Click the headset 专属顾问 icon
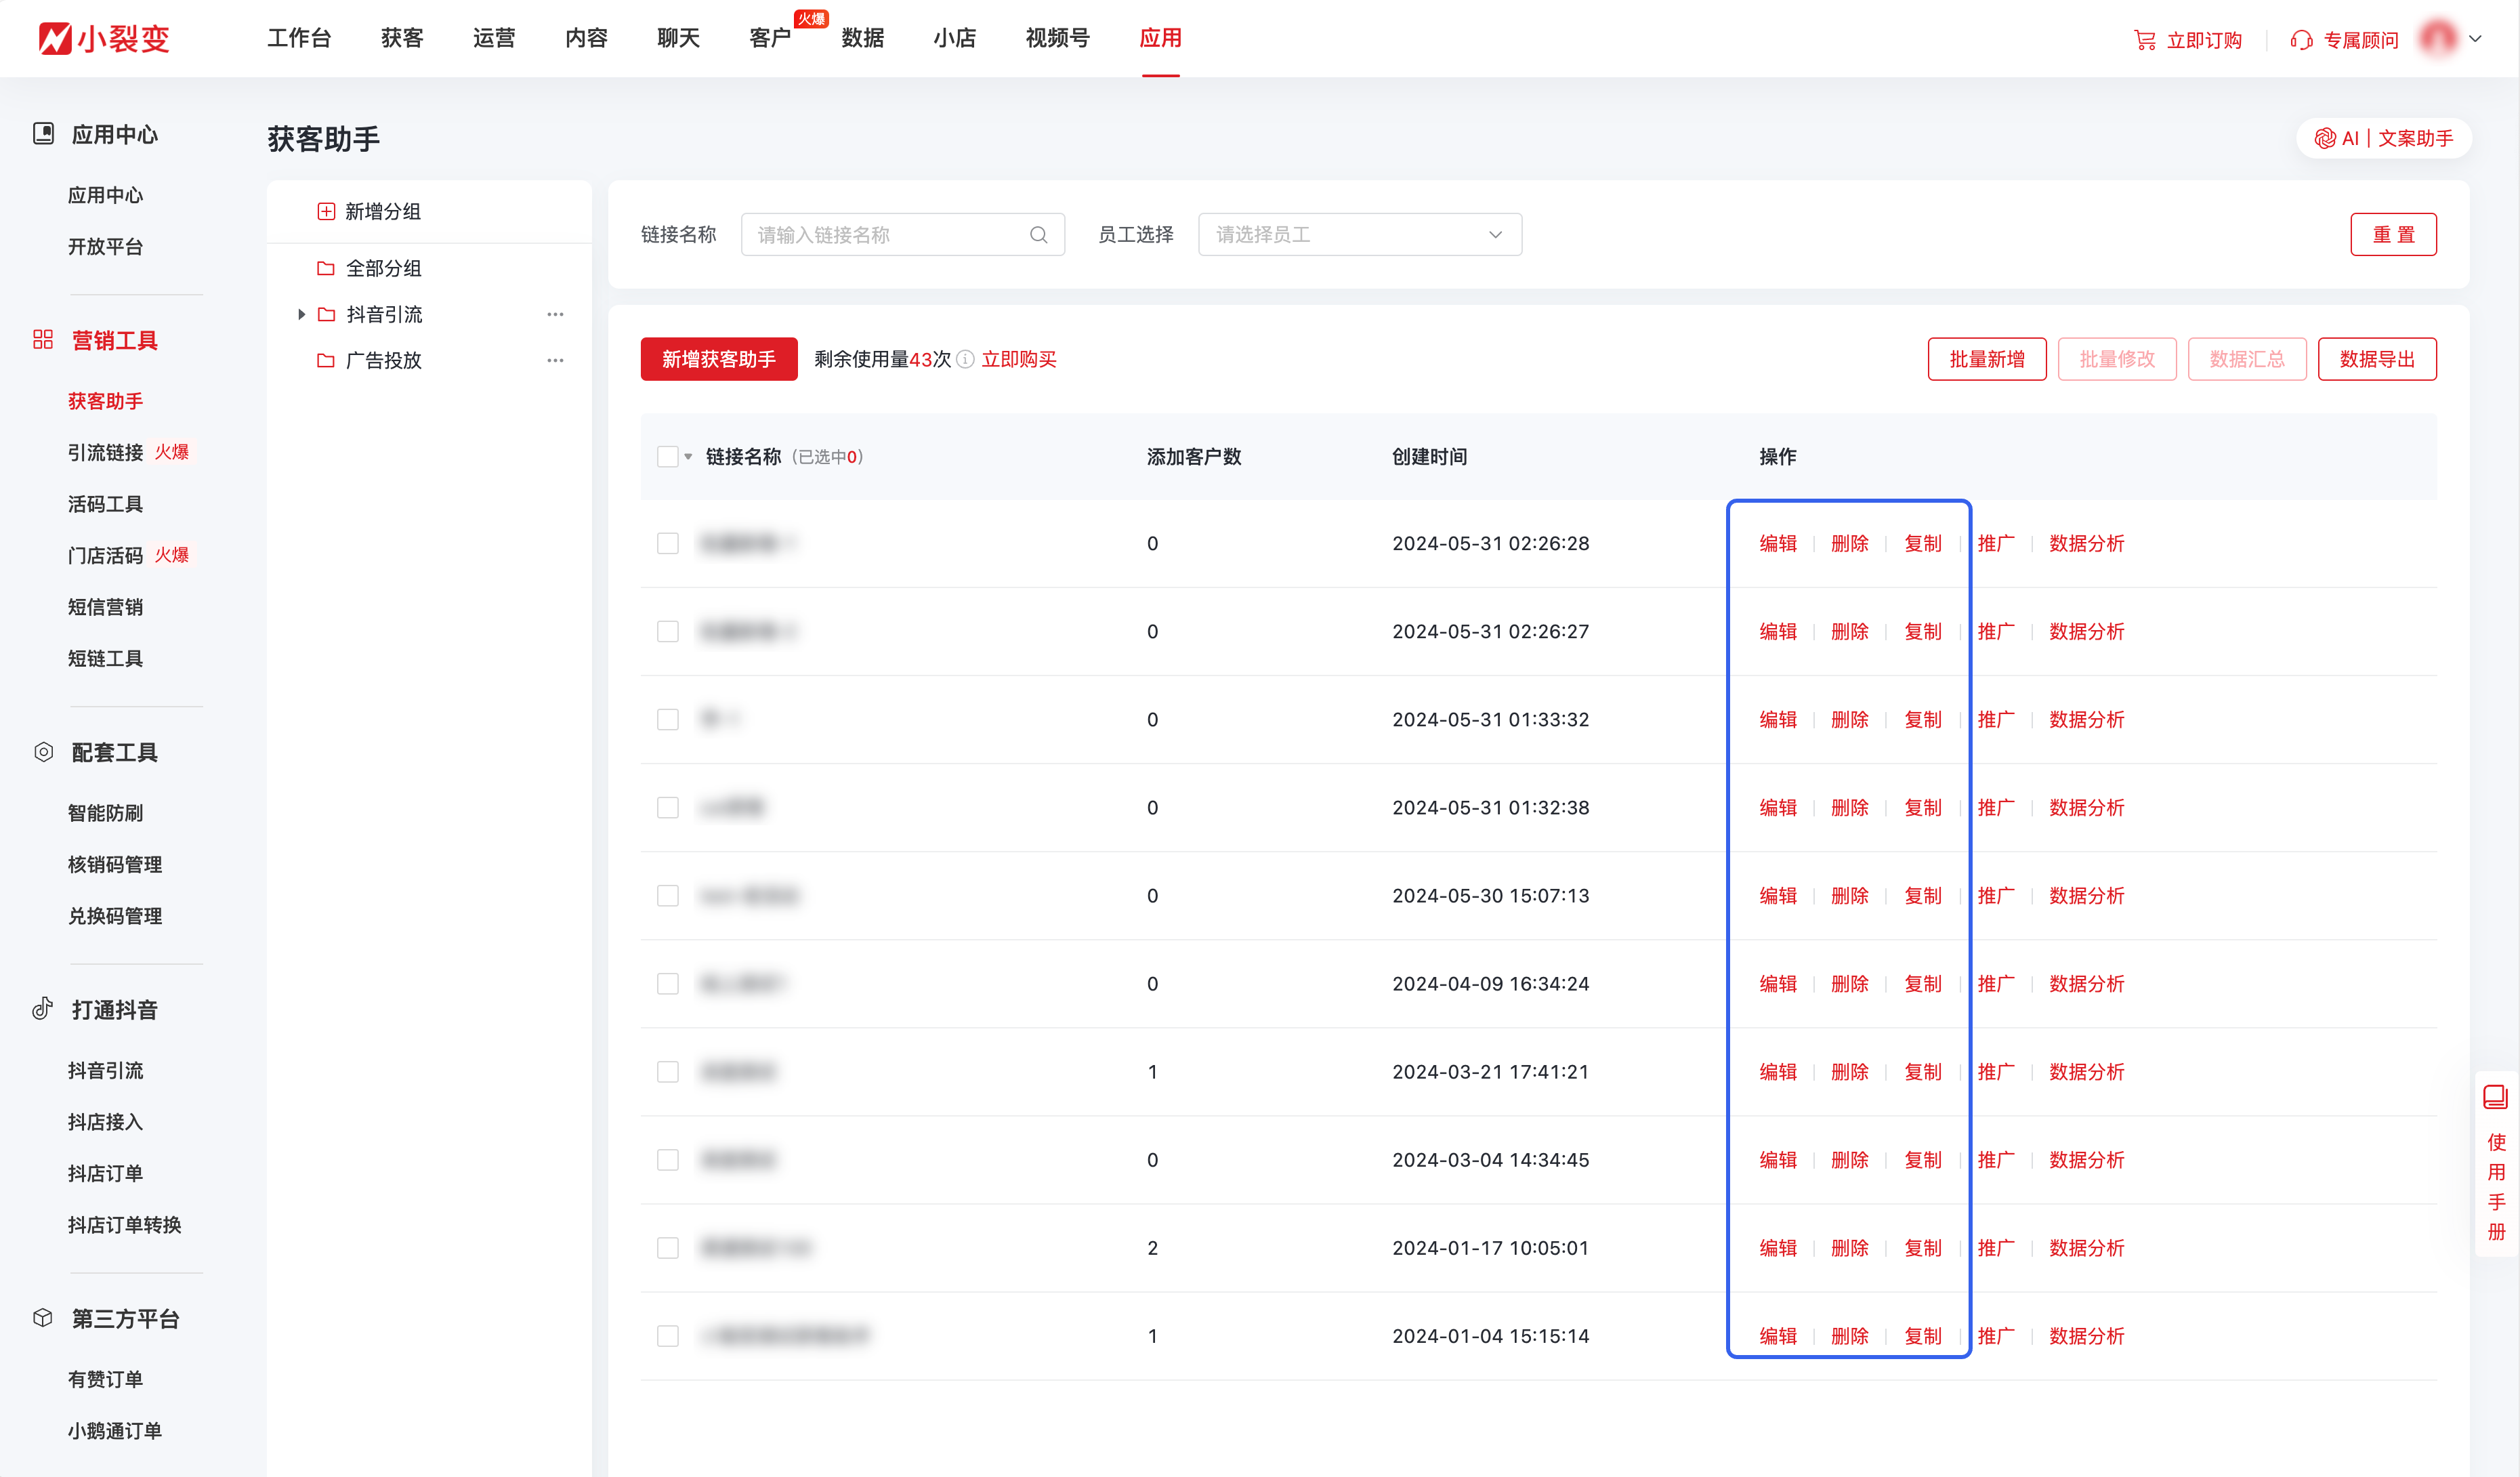 pyautogui.click(x=2301, y=40)
